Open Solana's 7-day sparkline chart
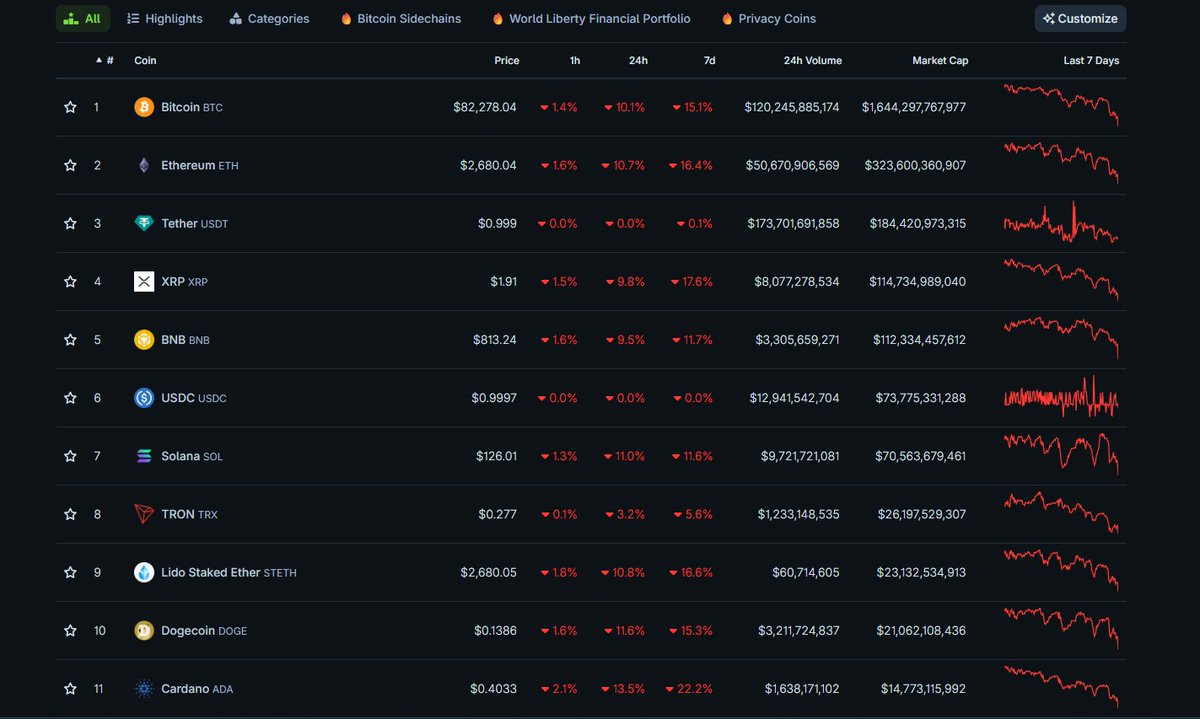 coord(1061,454)
